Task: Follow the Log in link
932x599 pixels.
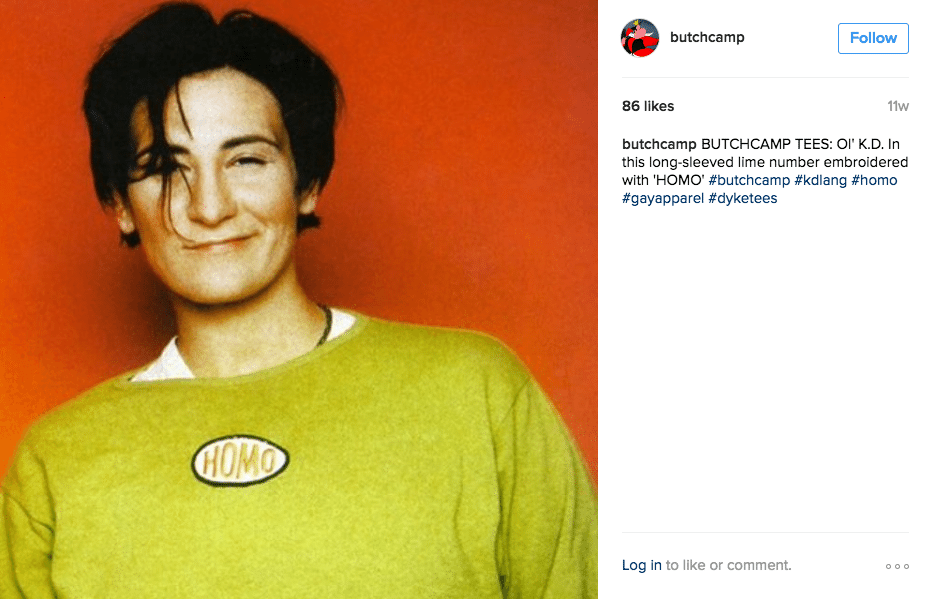Action: tap(641, 565)
